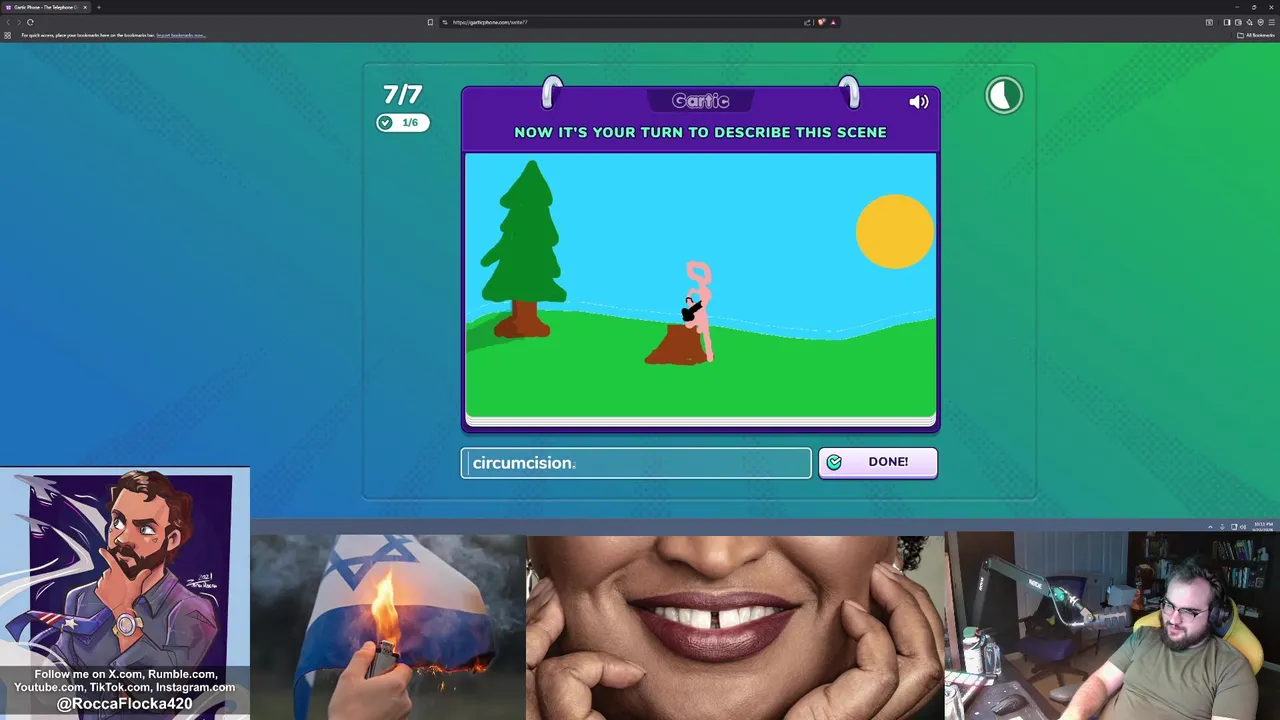Reload the page in browser
Screen dimensions: 1280x720
pos(30,22)
